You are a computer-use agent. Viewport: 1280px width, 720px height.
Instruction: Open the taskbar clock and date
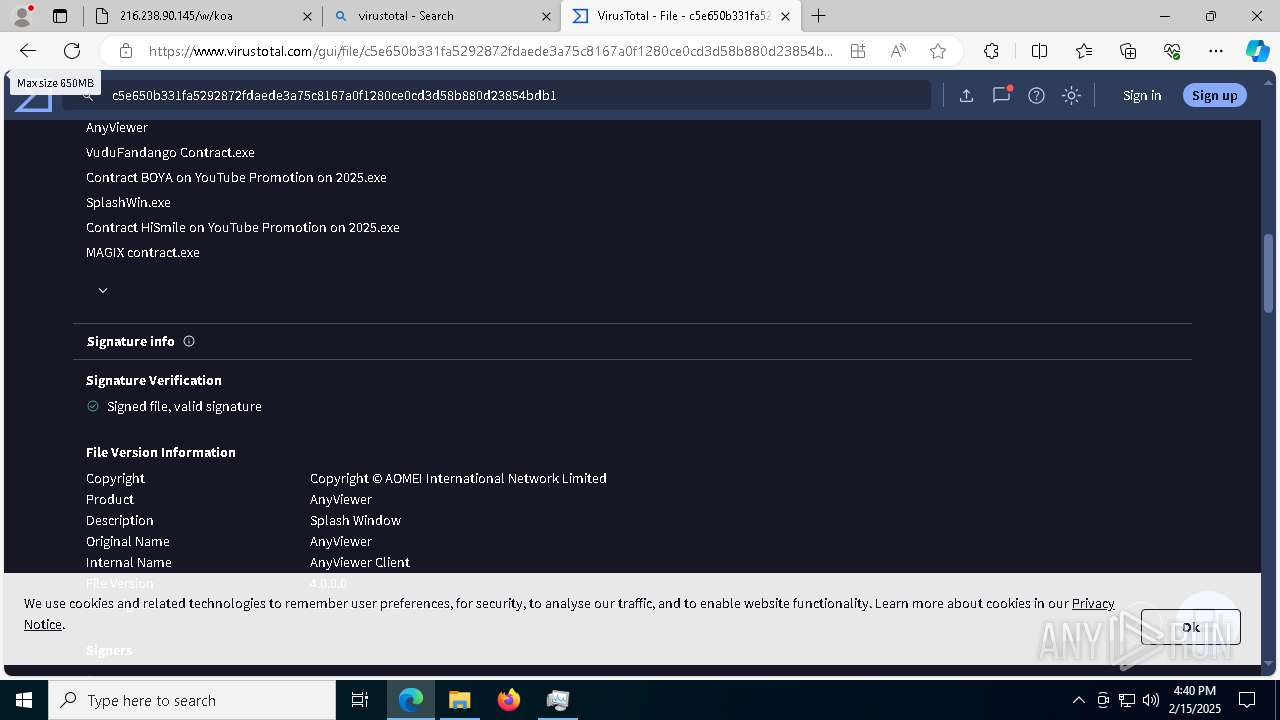1194,700
